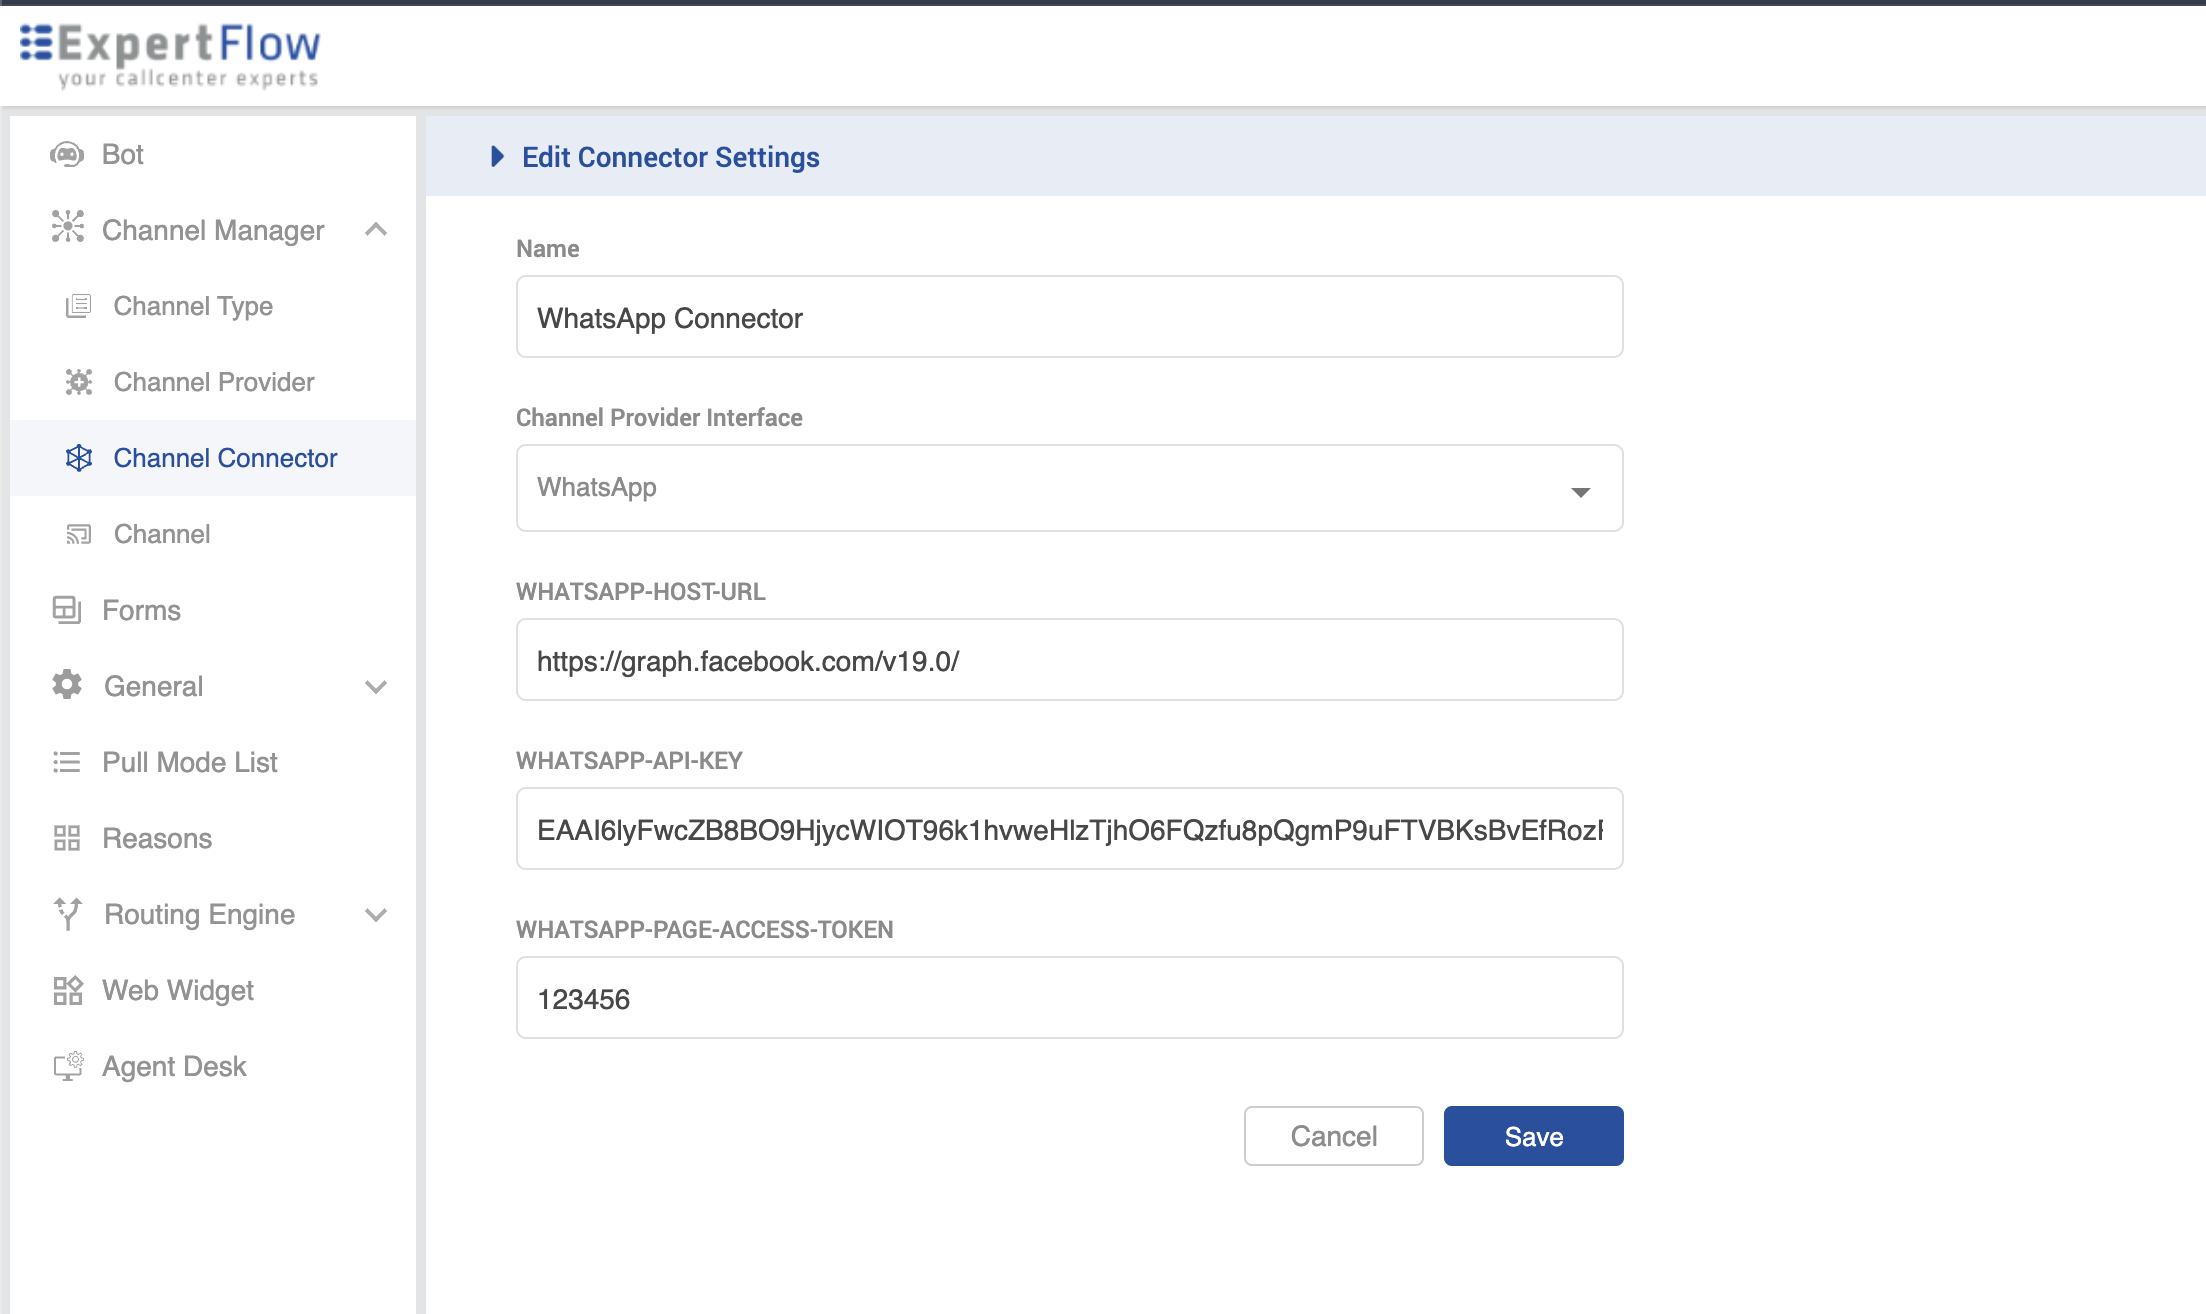Open the Pull Mode List menu item
The width and height of the screenshot is (2206, 1314).
point(189,762)
